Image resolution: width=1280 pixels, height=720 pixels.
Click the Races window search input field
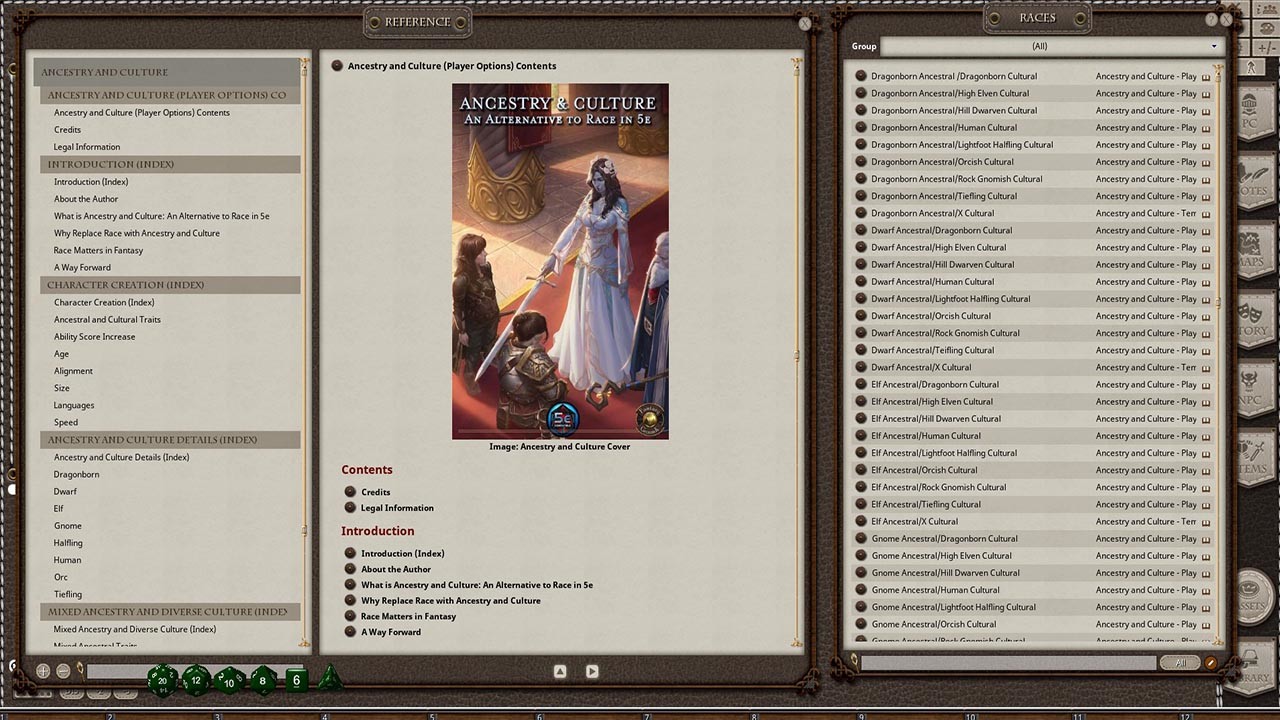1010,662
